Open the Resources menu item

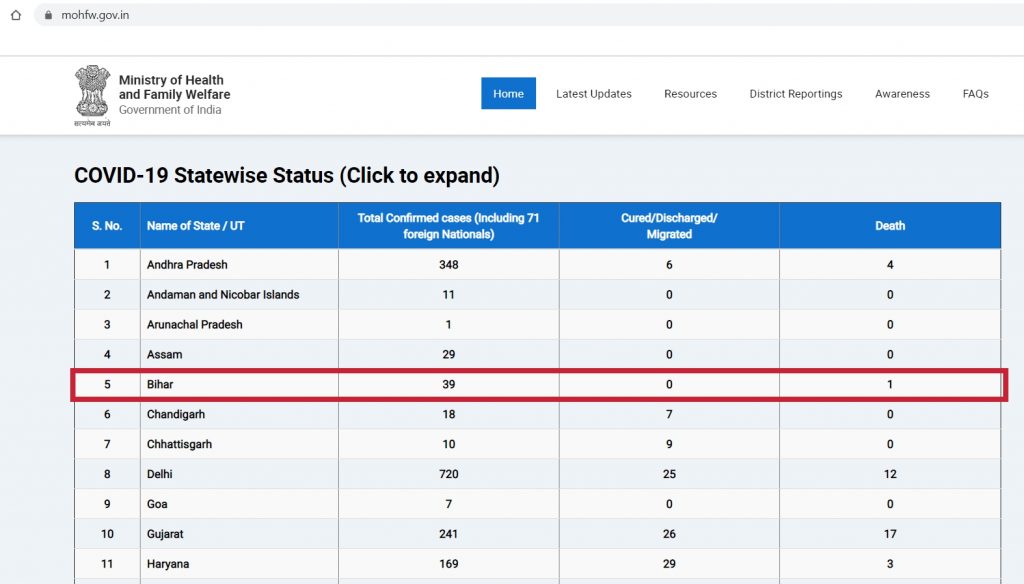(x=690, y=93)
